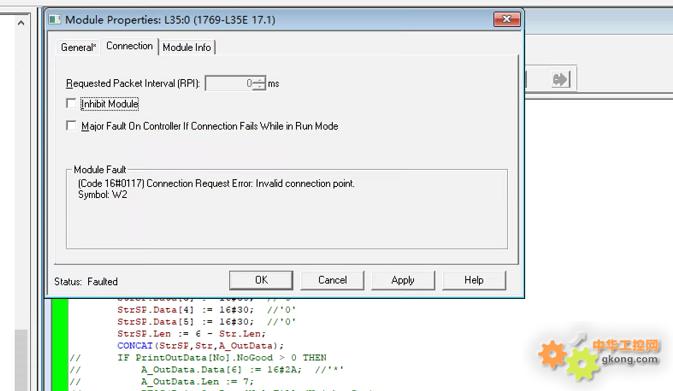Switch to the General tab

point(78,47)
